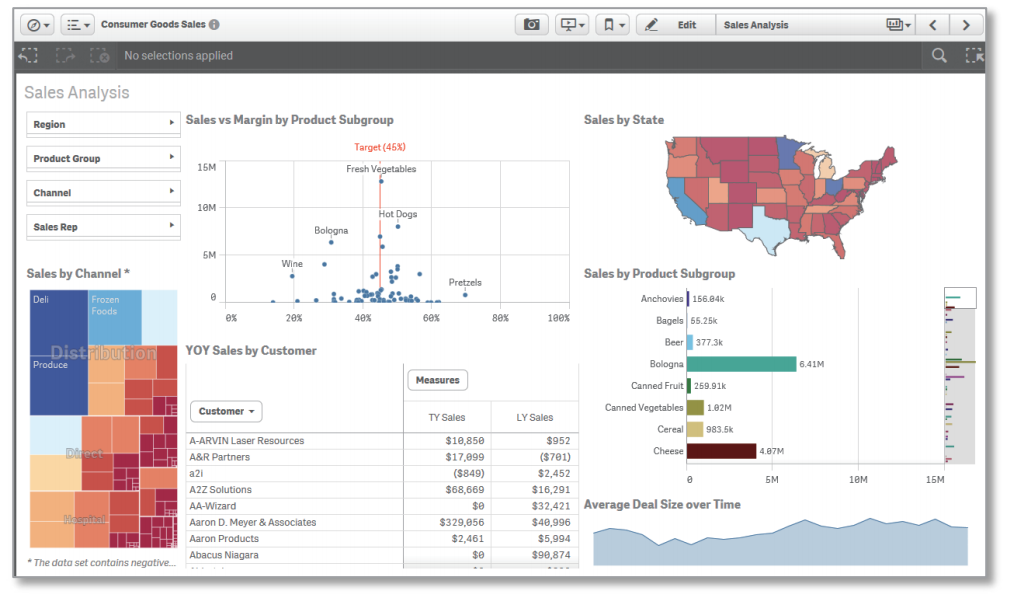Click the Bologna bar in Sales by Product Subgroup
The height and width of the screenshot is (598, 1010).
click(x=740, y=364)
